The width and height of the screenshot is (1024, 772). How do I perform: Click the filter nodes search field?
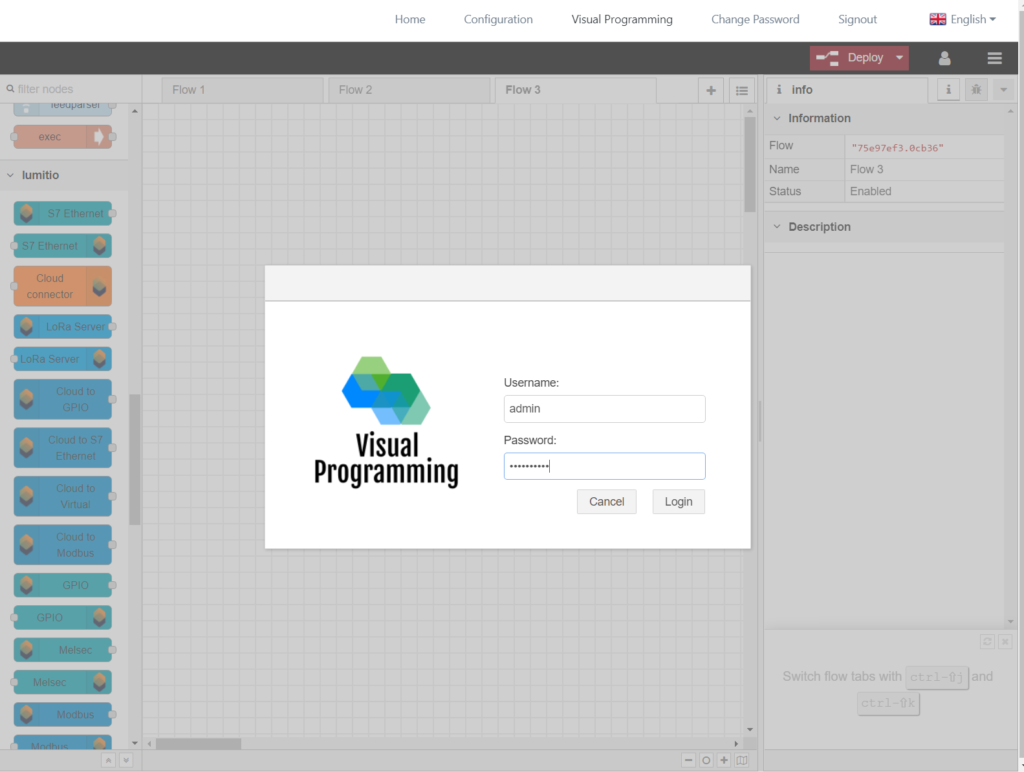coord(71,89)
